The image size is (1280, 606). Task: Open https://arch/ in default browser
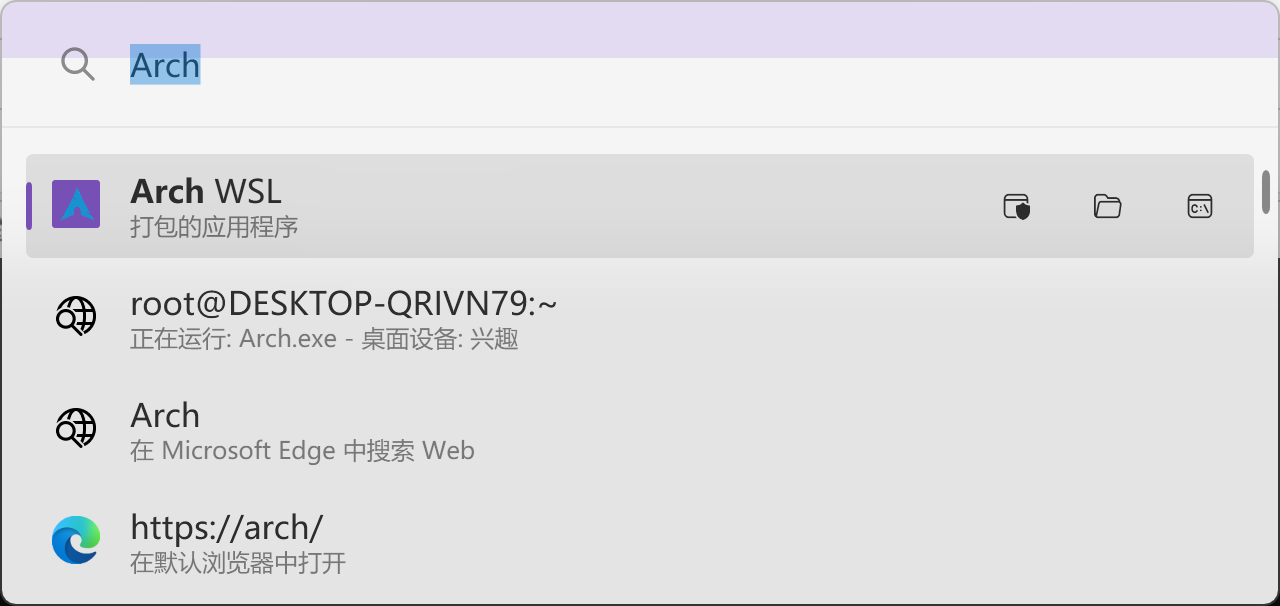640,542
